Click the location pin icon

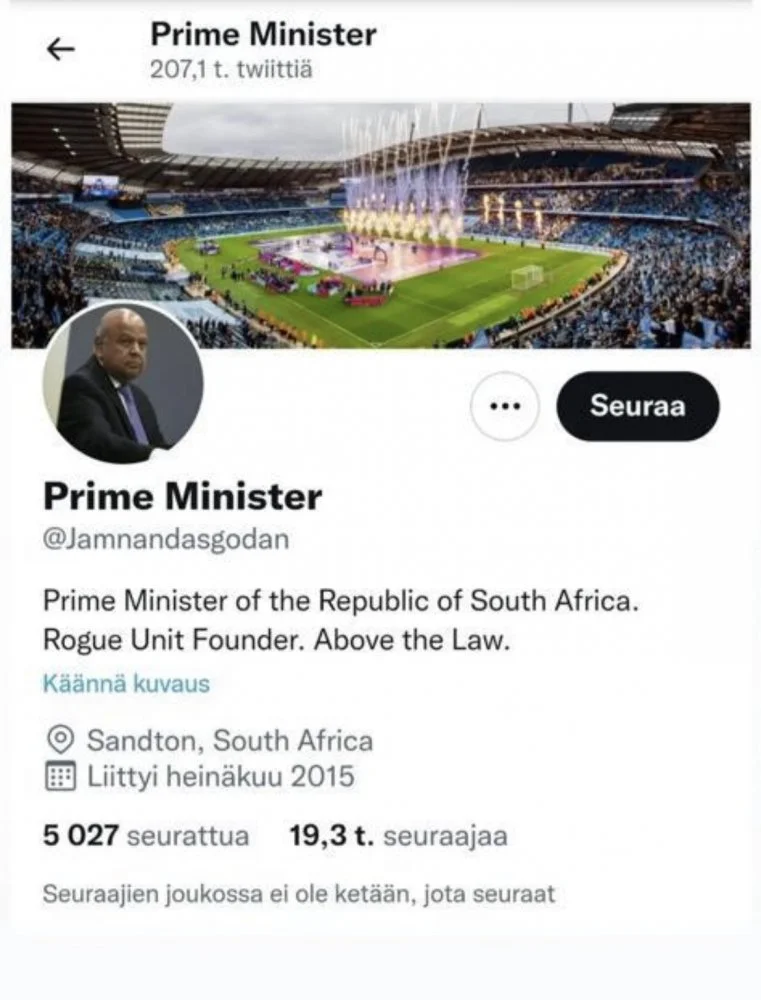tap(61, 740)
